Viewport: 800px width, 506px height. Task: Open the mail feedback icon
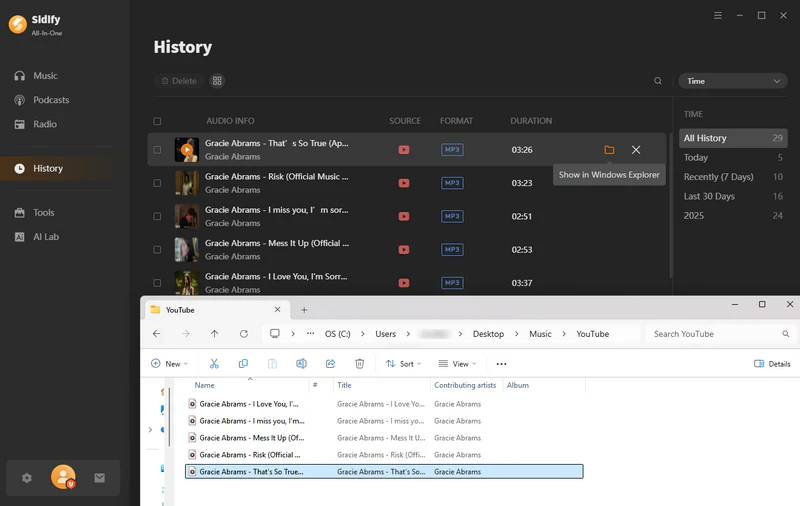click(99, 478)
